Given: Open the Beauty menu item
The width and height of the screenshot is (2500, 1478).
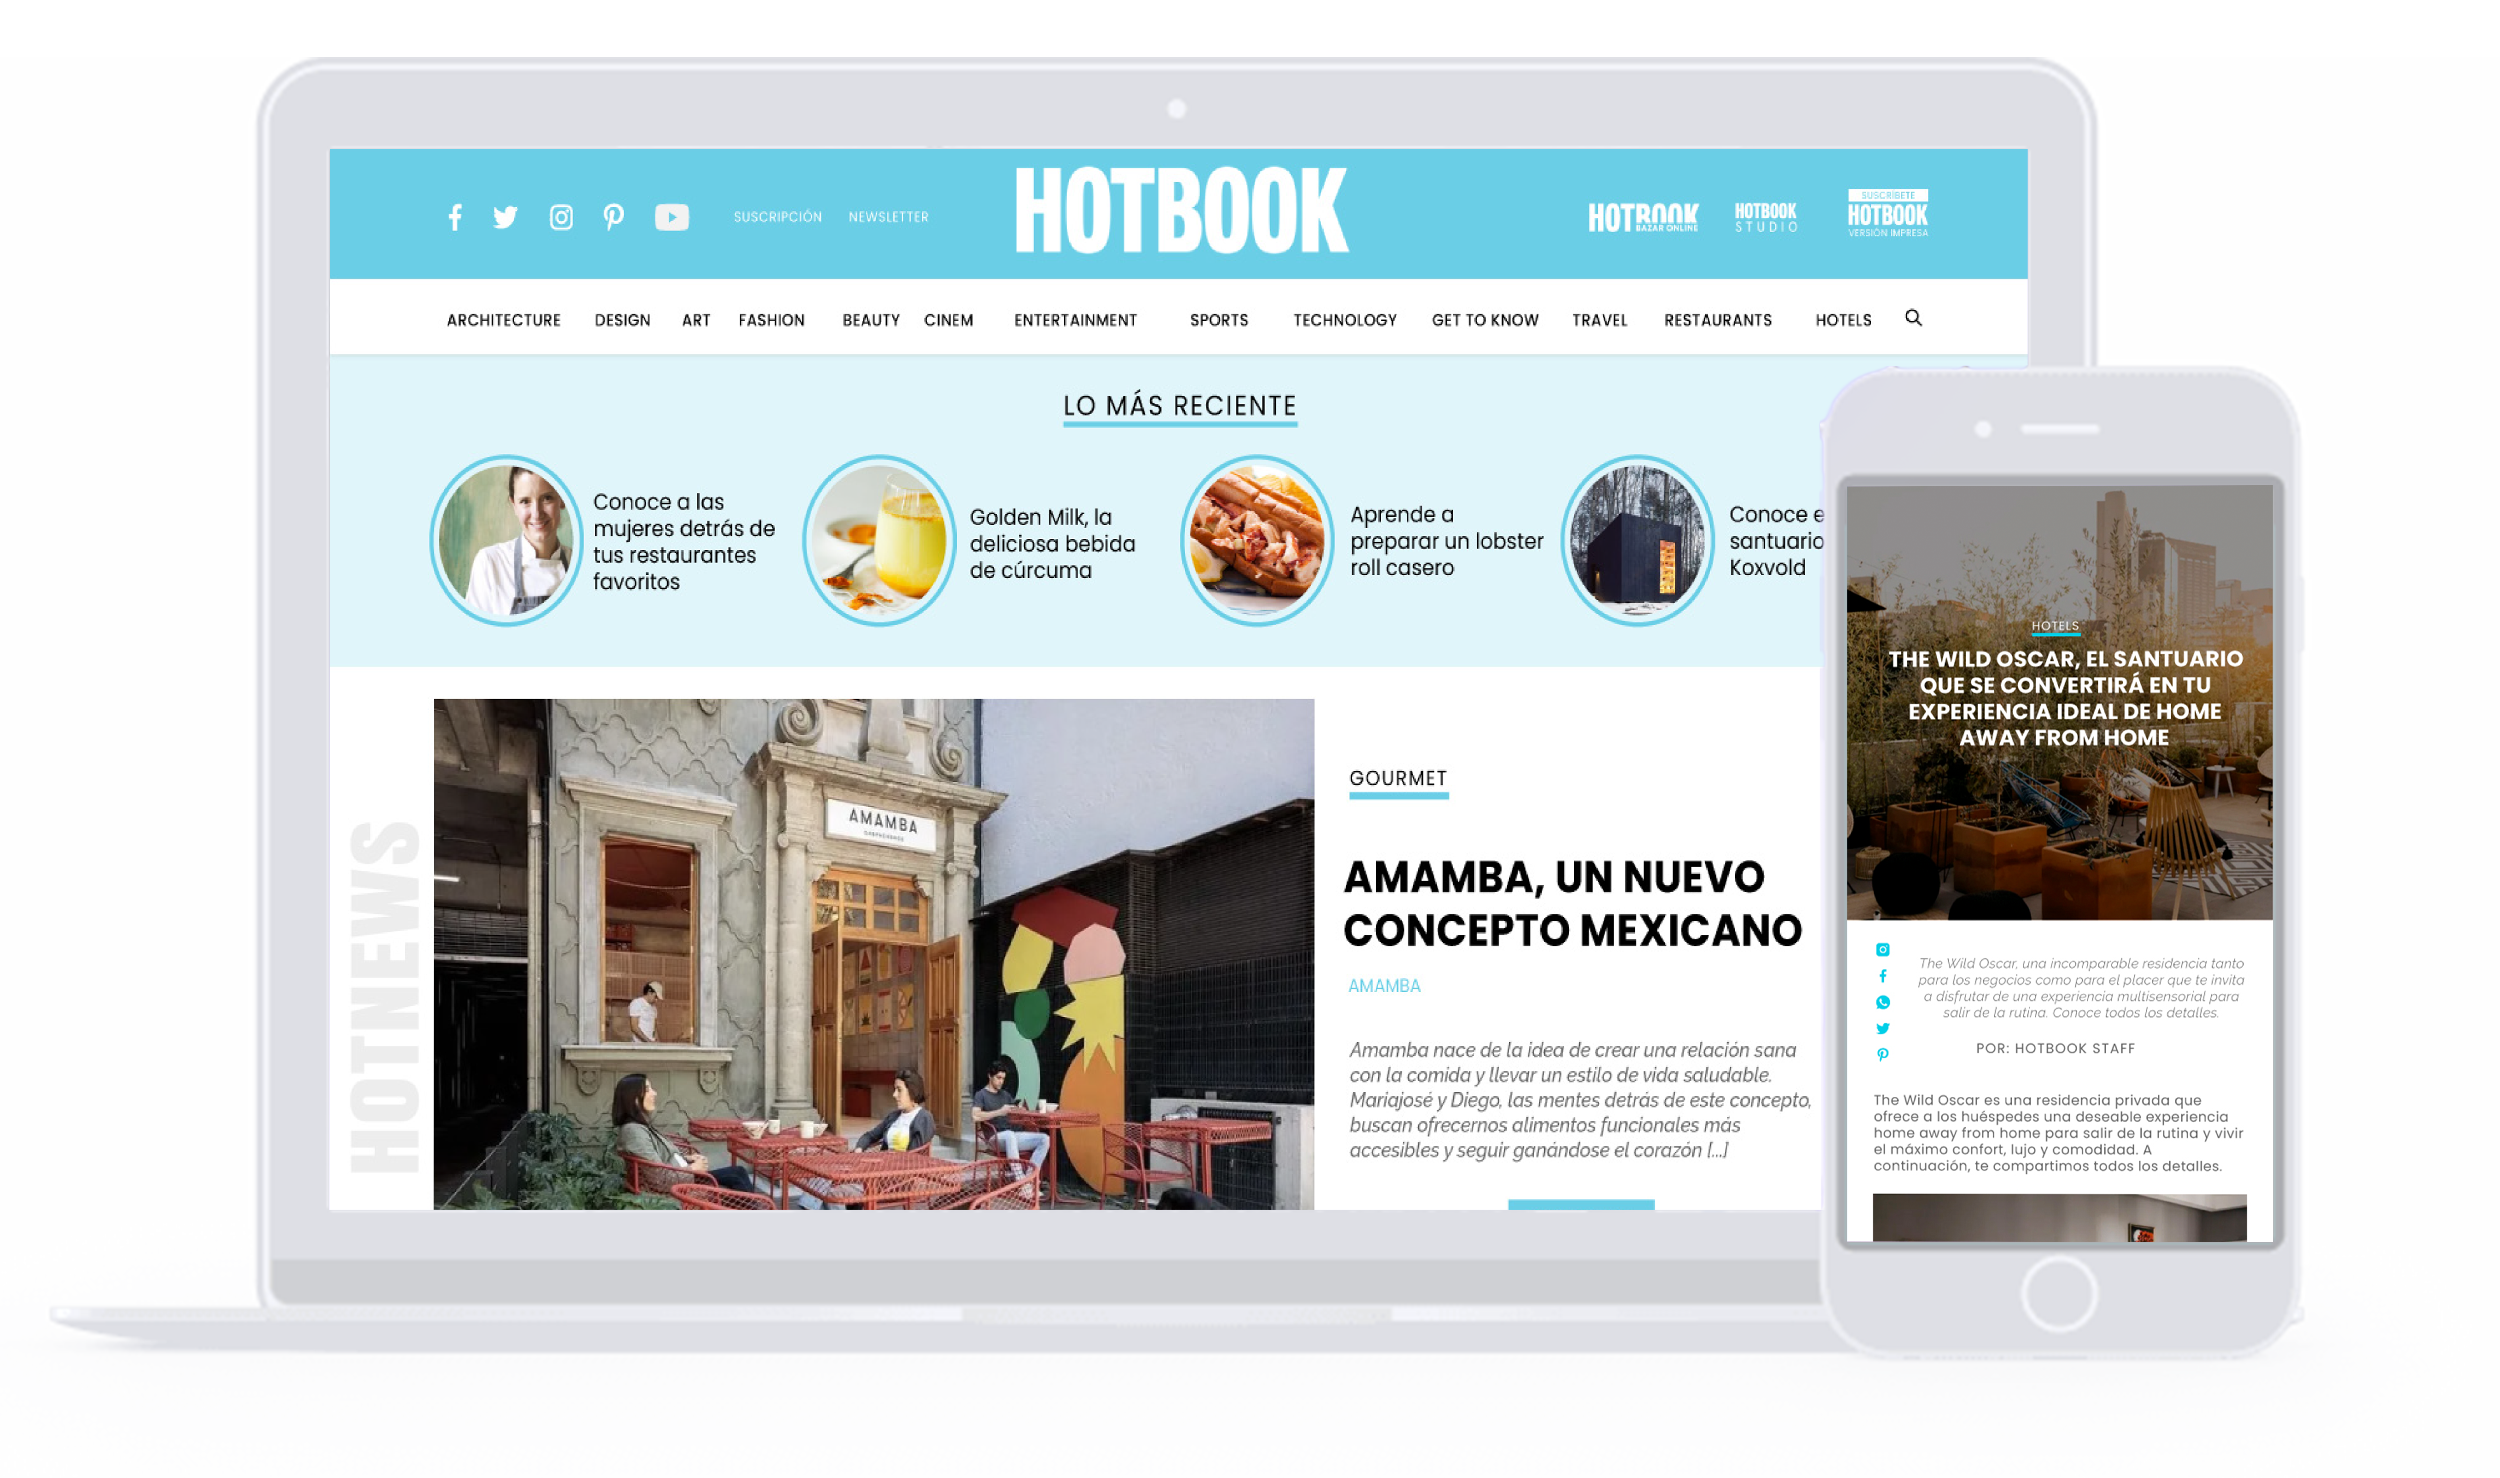Looking at the screenshot, I should (x=871, y=320).
